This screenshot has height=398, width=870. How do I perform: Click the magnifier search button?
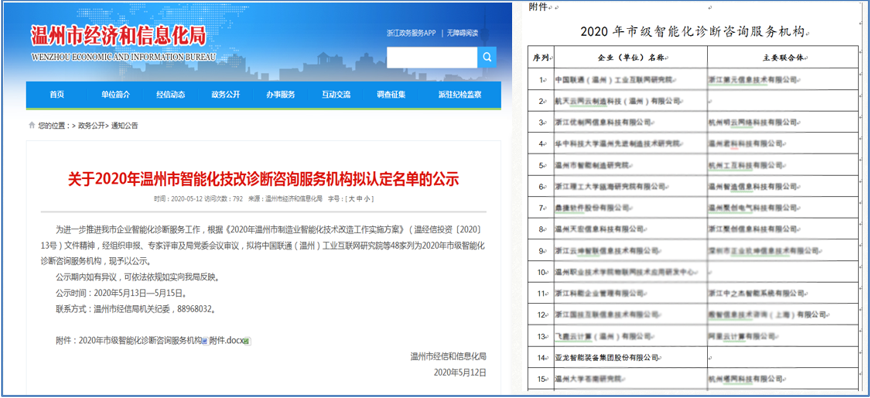[487, 57]
